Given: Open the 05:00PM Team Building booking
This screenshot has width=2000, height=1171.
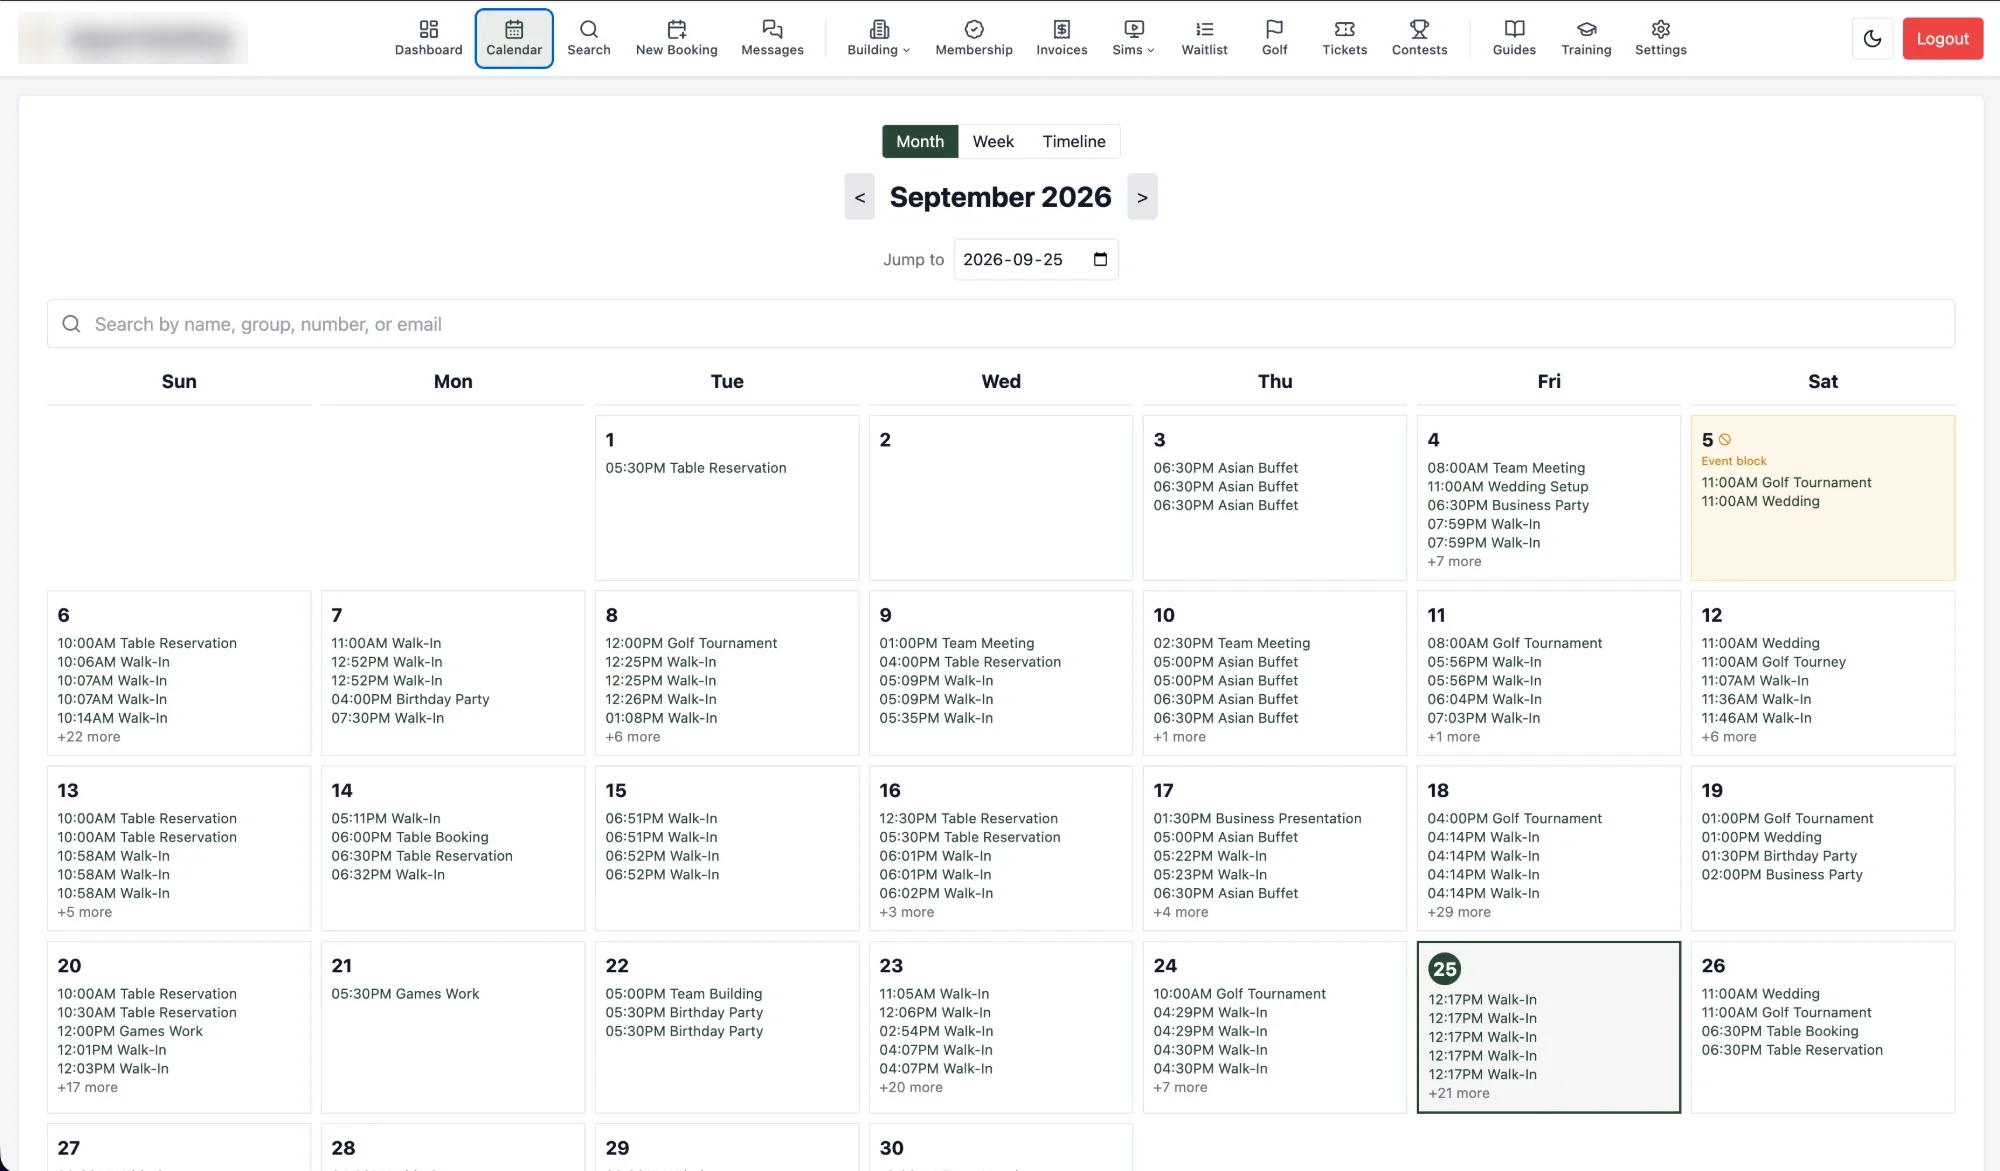Looking at the screenshot, I should pos(683,994).
